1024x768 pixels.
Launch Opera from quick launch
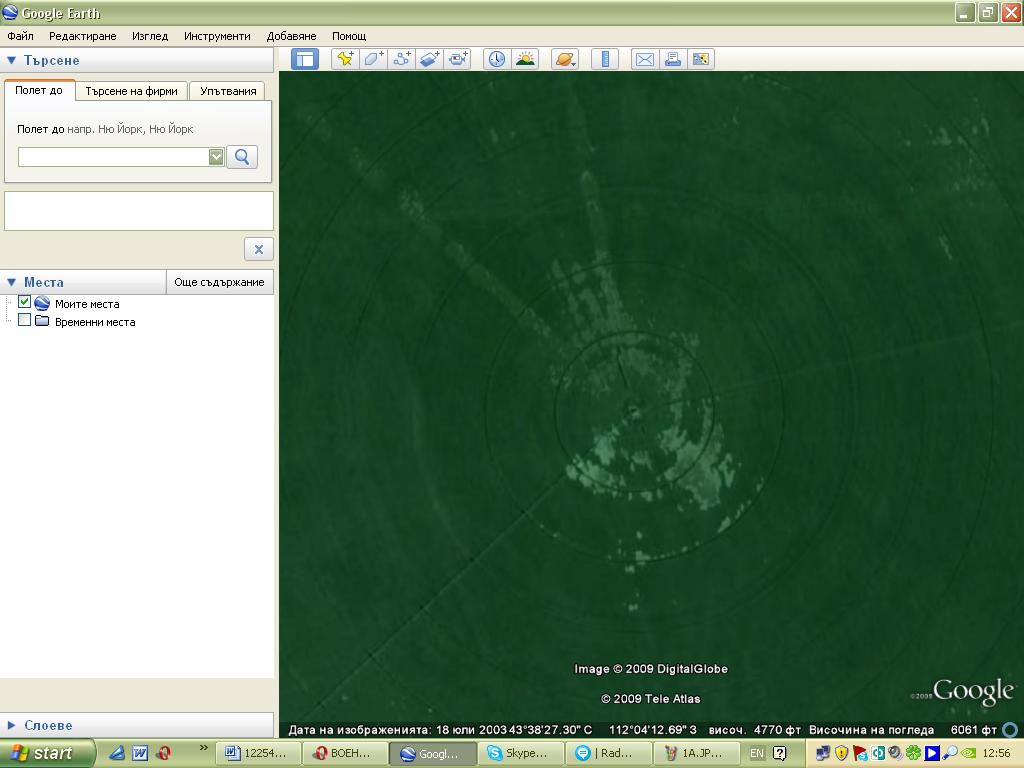coord(163,753)
